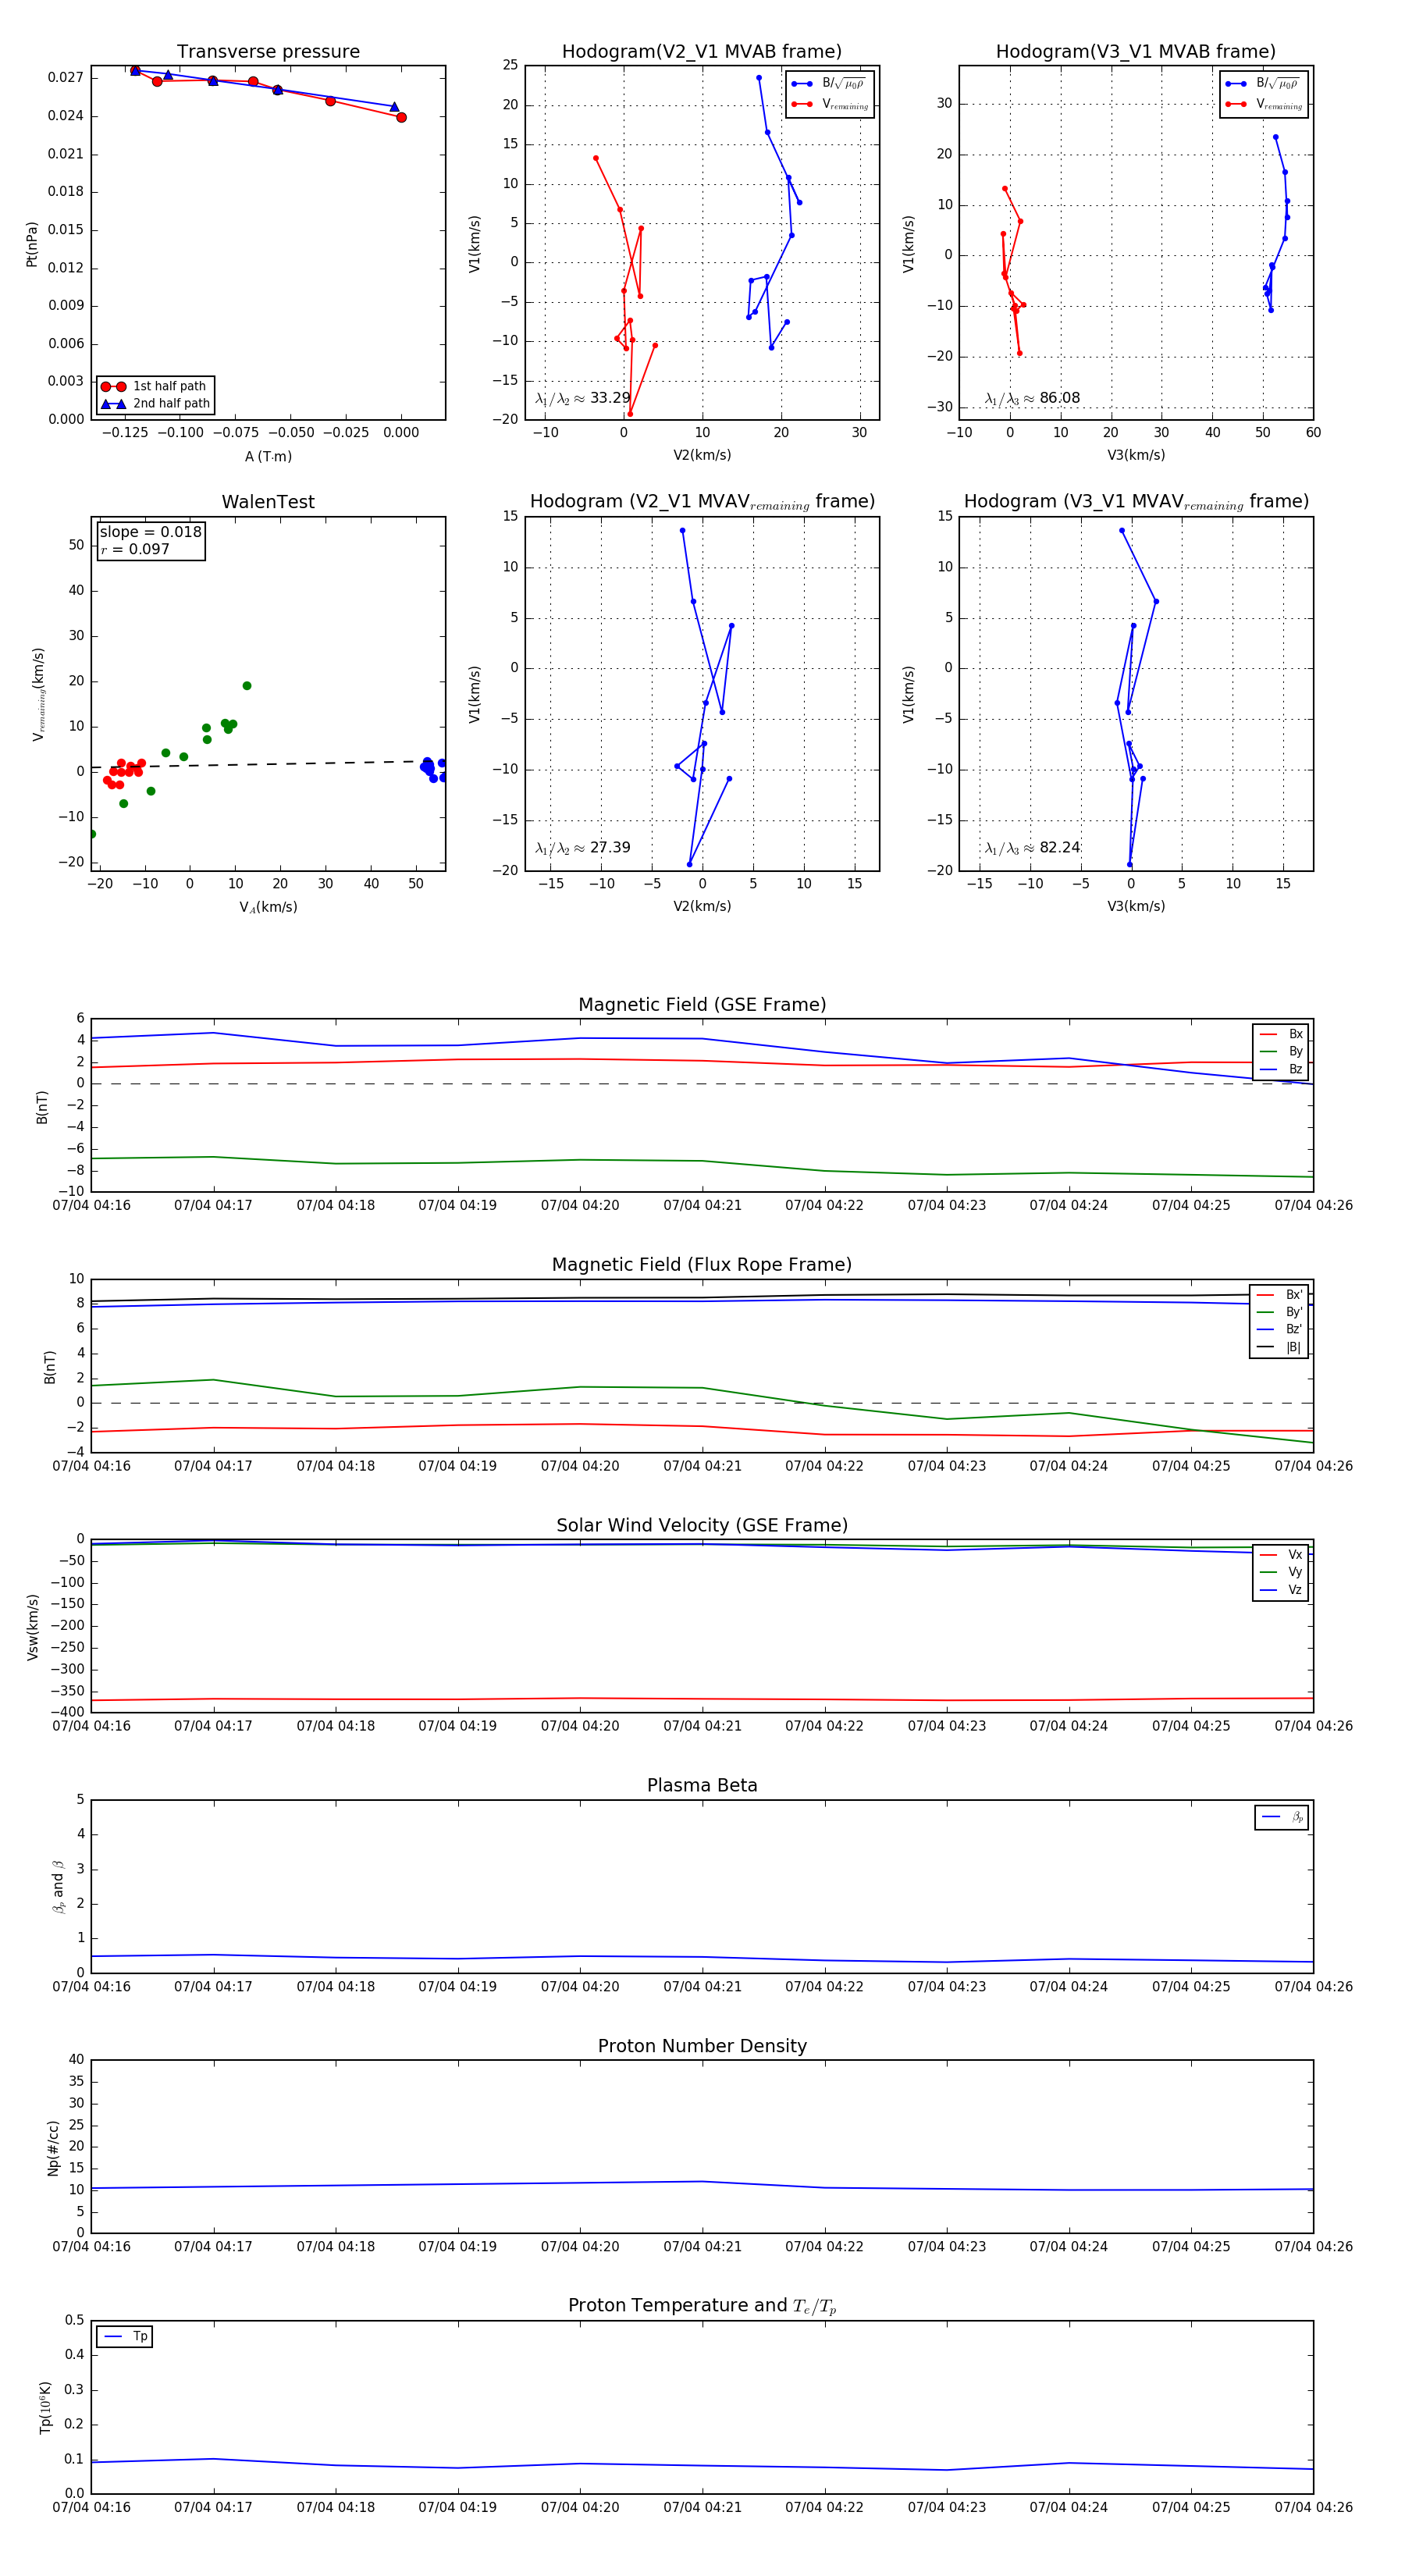
Task: Click the "Np(#/cc)" y-axis label
Action: coord(53,2147)
